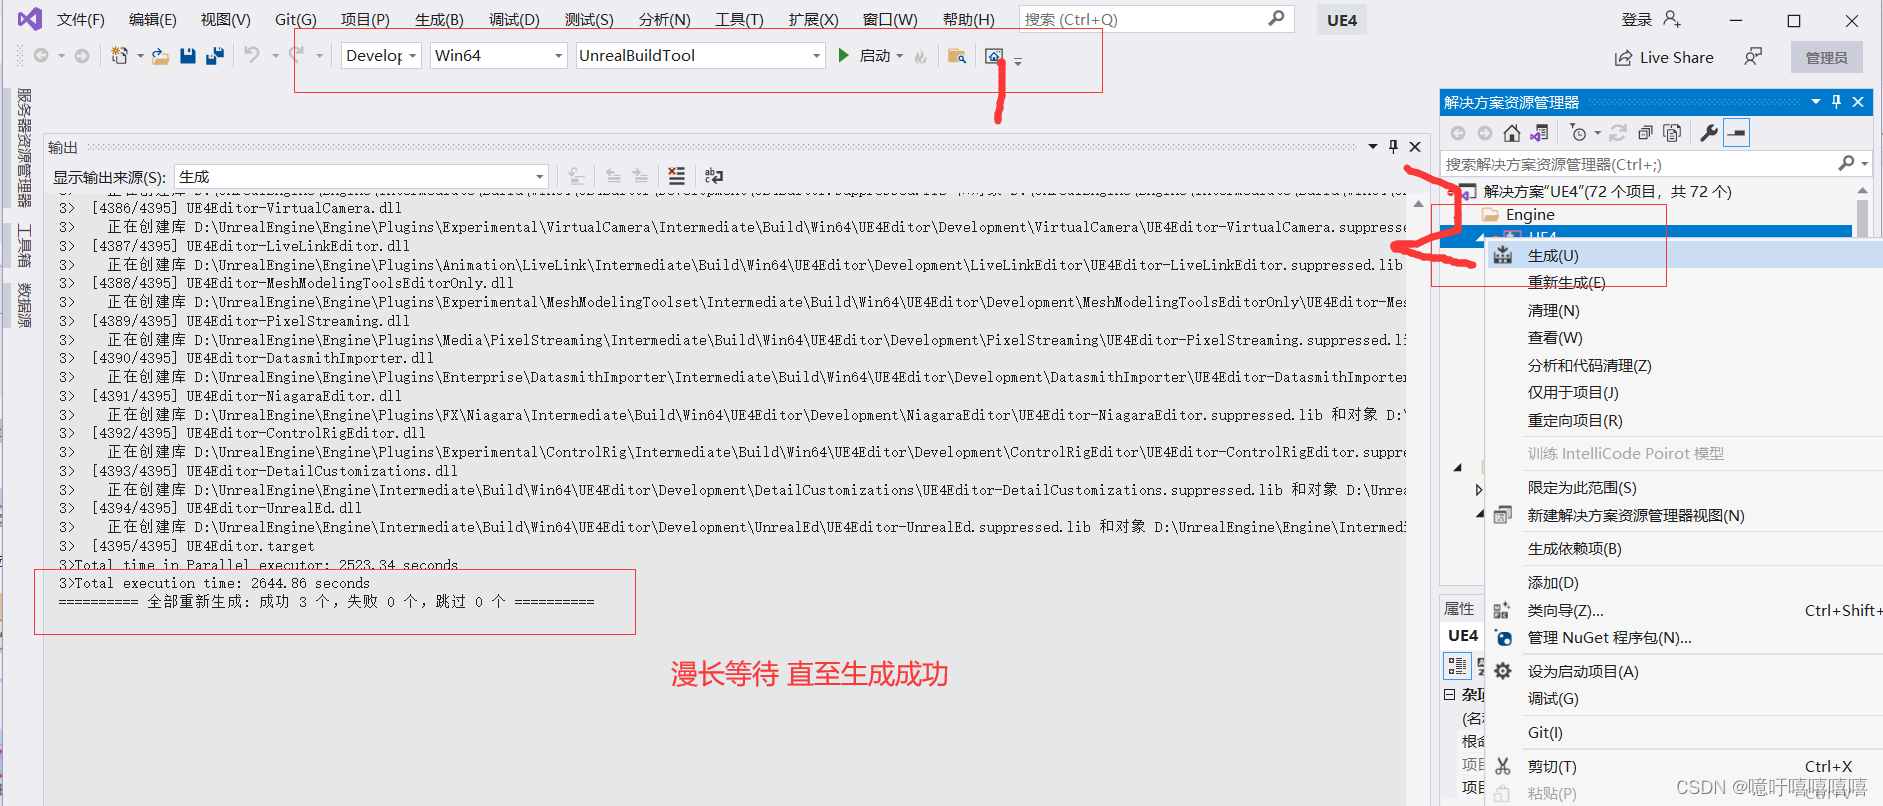Open the 文件(F) menu
The width and height of the screenshot is (1883, 806).
(x=81, y=20)
